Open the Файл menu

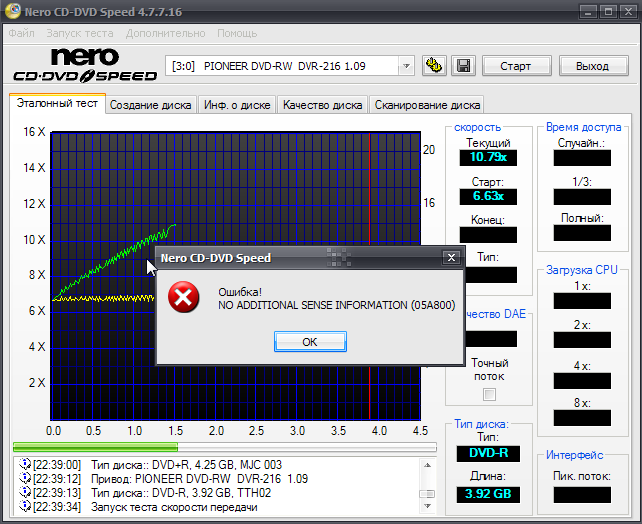click(21, 33)
